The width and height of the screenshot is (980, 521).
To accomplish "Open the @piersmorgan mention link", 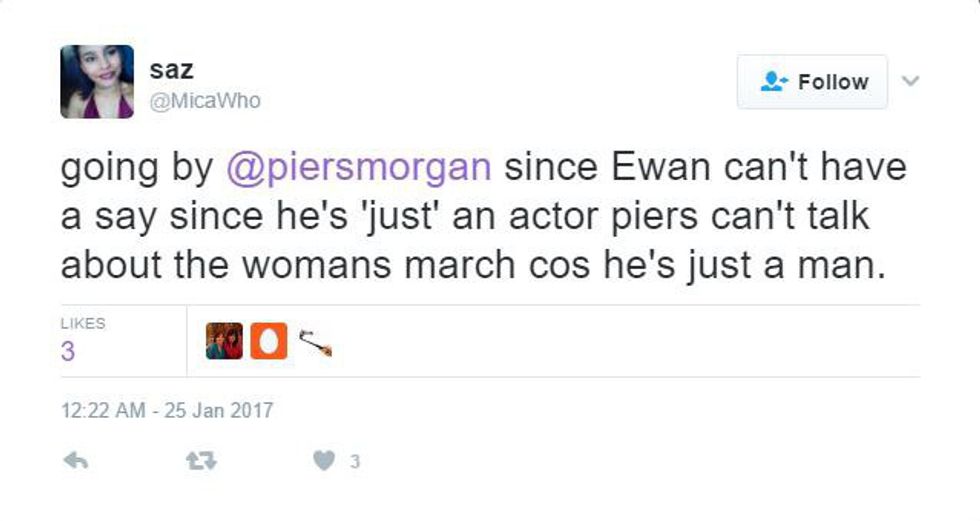I will click(x=359, y=168).
